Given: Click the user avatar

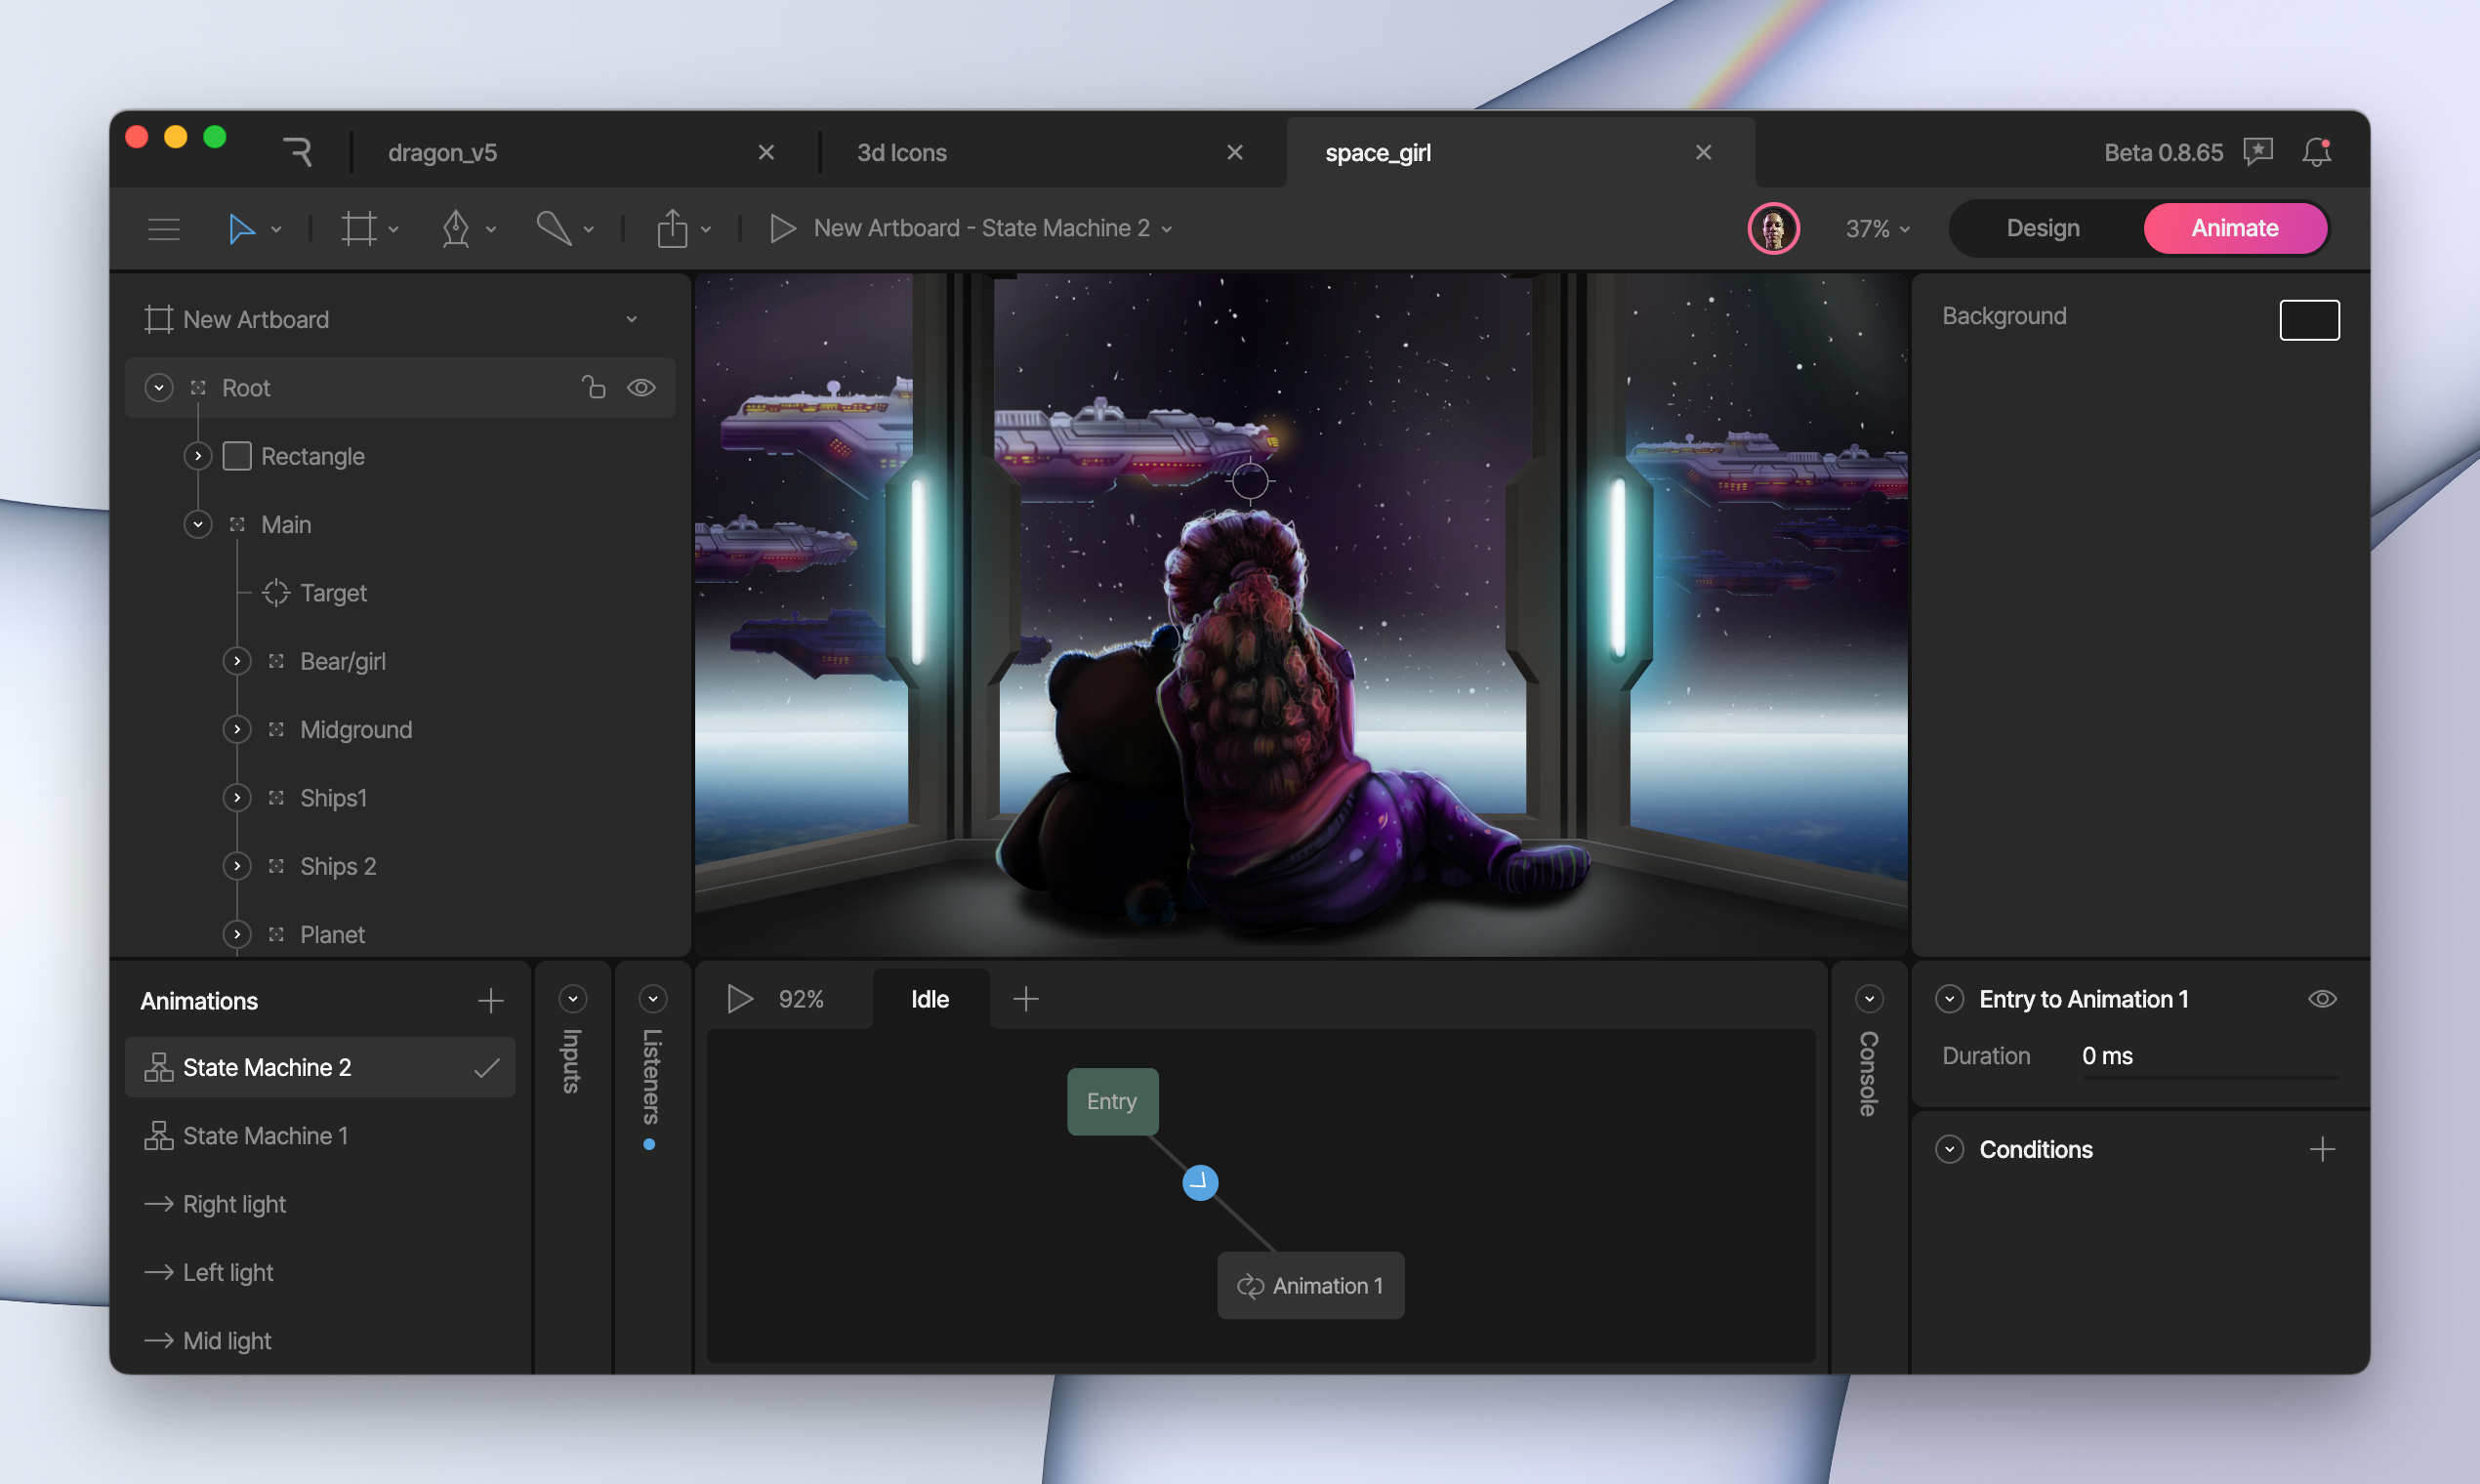Looking at the screenshot, I should [x=1773, y=229].
